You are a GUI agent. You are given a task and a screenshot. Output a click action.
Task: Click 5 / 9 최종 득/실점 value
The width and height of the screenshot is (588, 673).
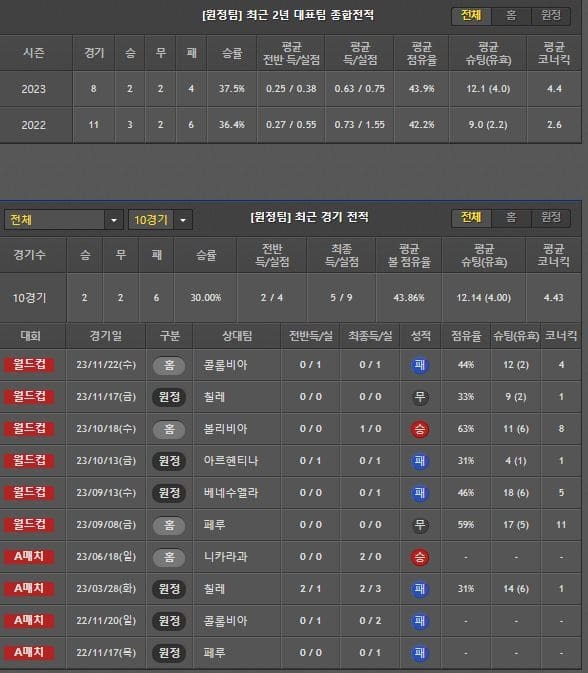(341, 297)
